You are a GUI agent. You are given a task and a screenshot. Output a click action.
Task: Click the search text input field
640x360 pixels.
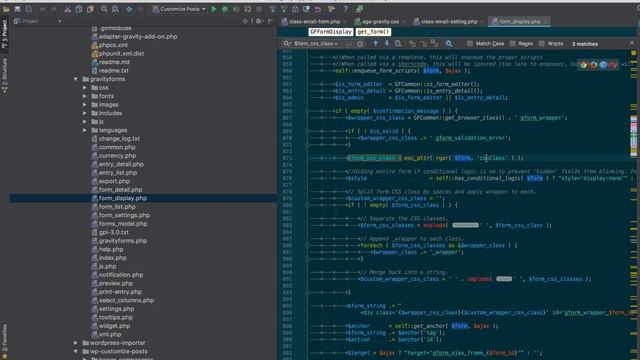point(321,44)
